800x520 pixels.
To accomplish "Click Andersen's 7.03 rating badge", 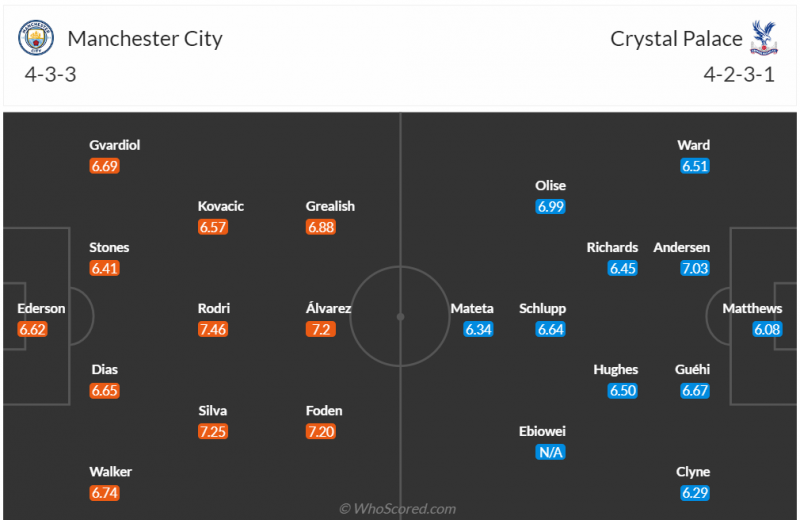I will click(694, 268).
